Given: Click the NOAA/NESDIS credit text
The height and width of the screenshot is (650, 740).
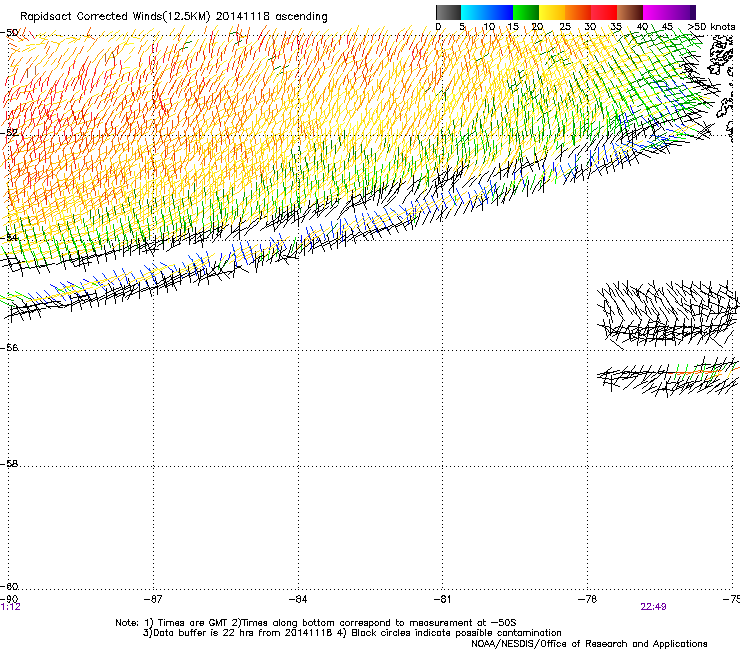Looking at the screenshot, I should coord(589,644).
